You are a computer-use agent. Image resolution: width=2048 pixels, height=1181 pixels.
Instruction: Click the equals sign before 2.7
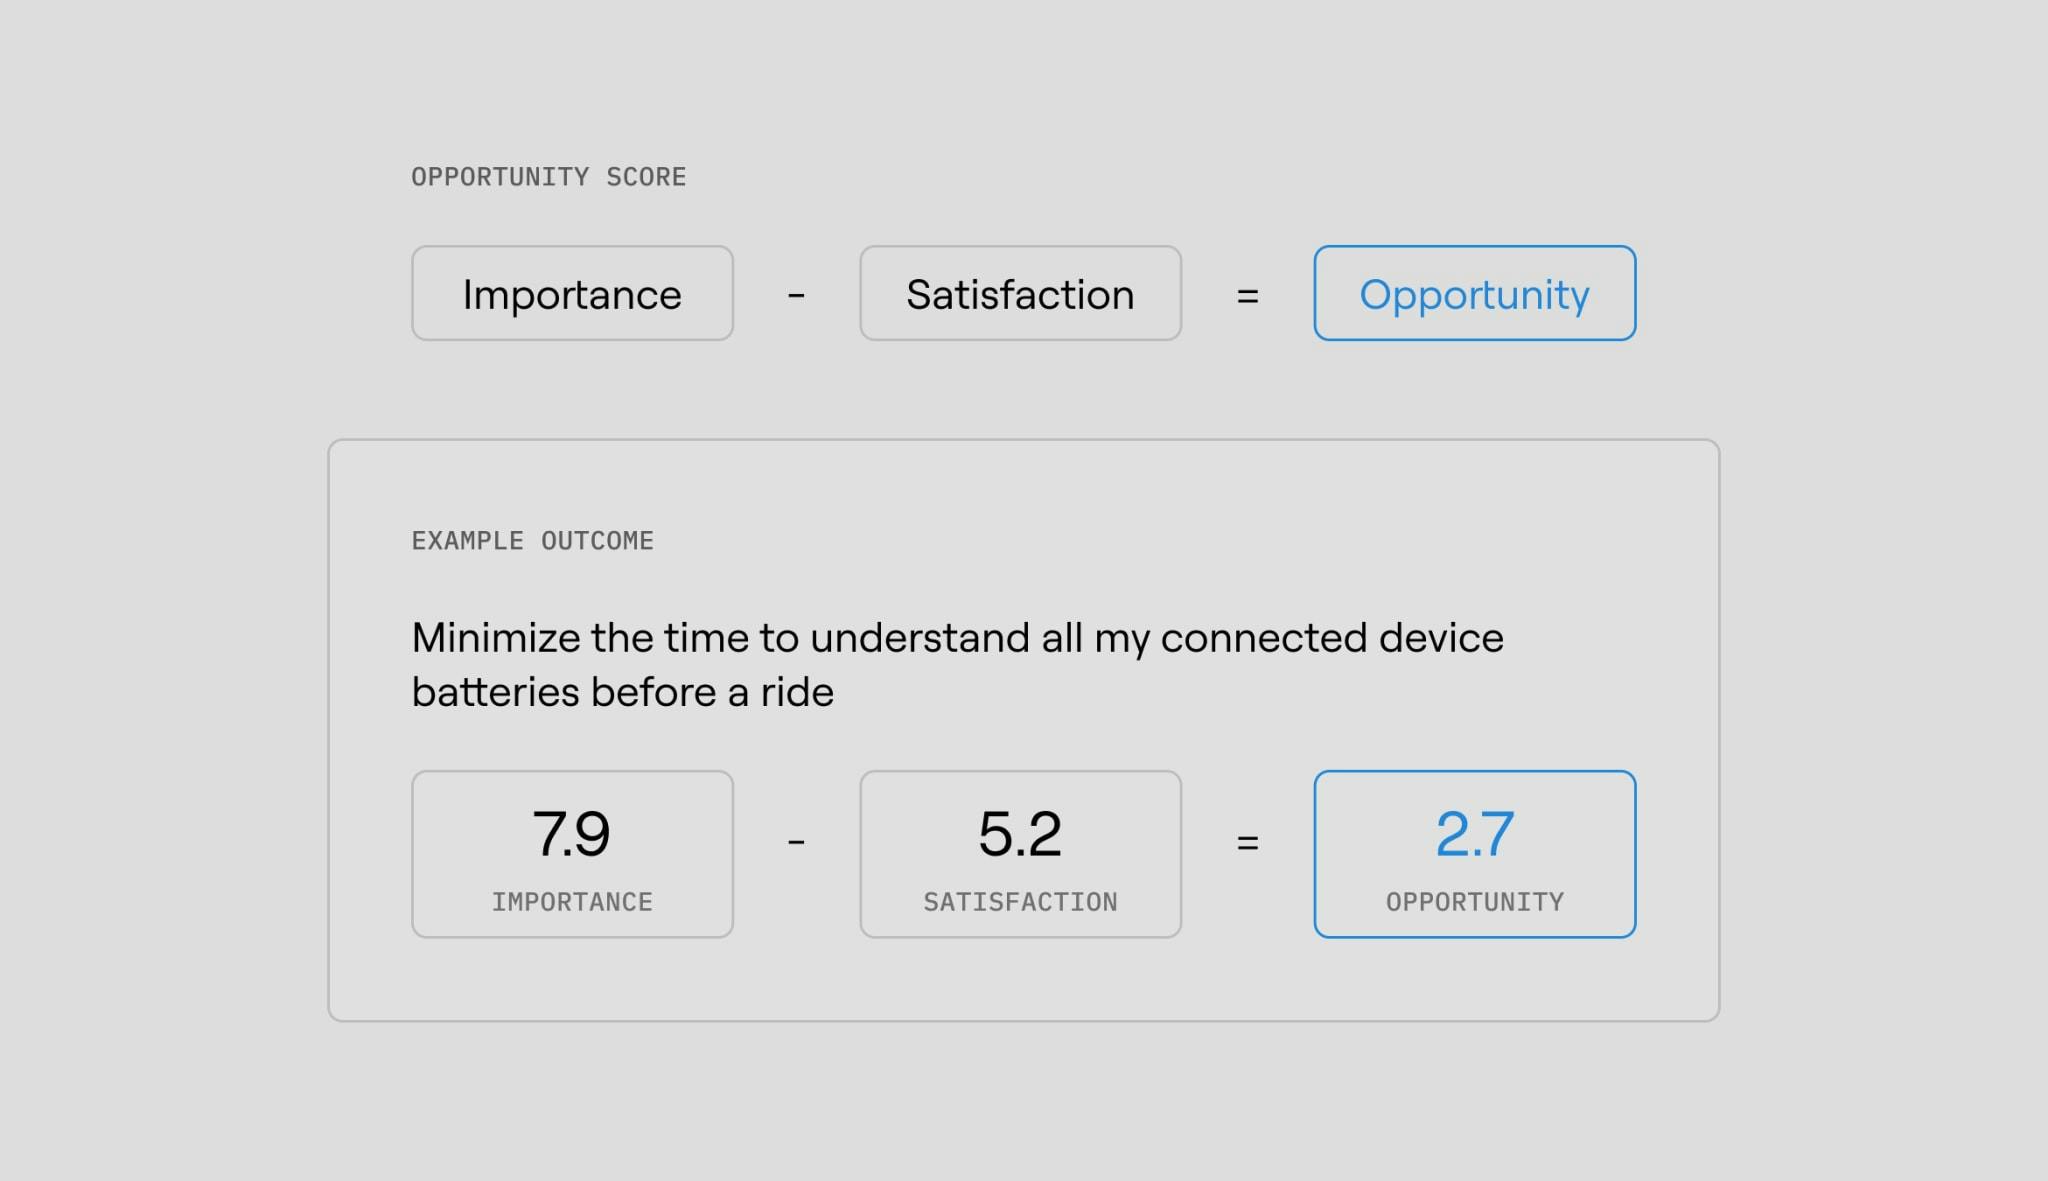(x=1247, y=842)
